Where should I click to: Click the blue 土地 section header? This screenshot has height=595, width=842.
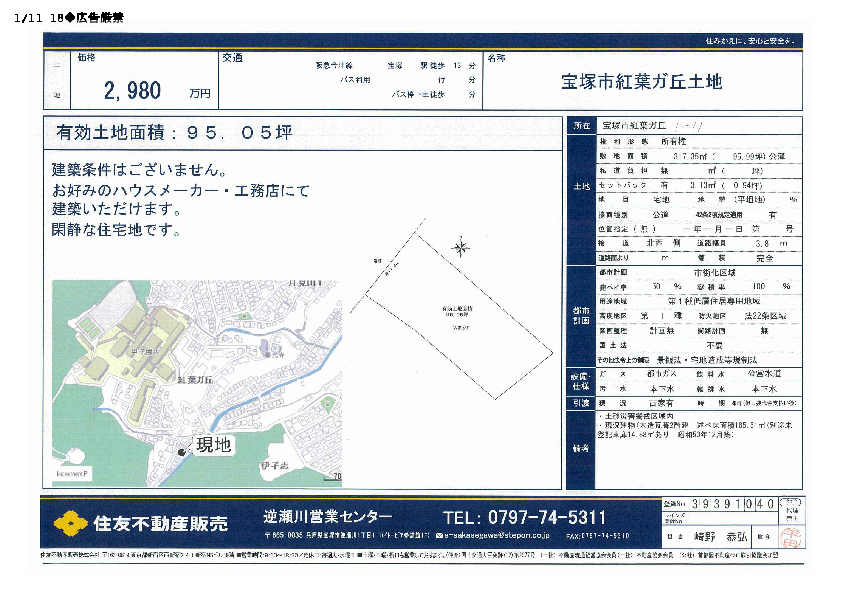(x=581, y=187)
